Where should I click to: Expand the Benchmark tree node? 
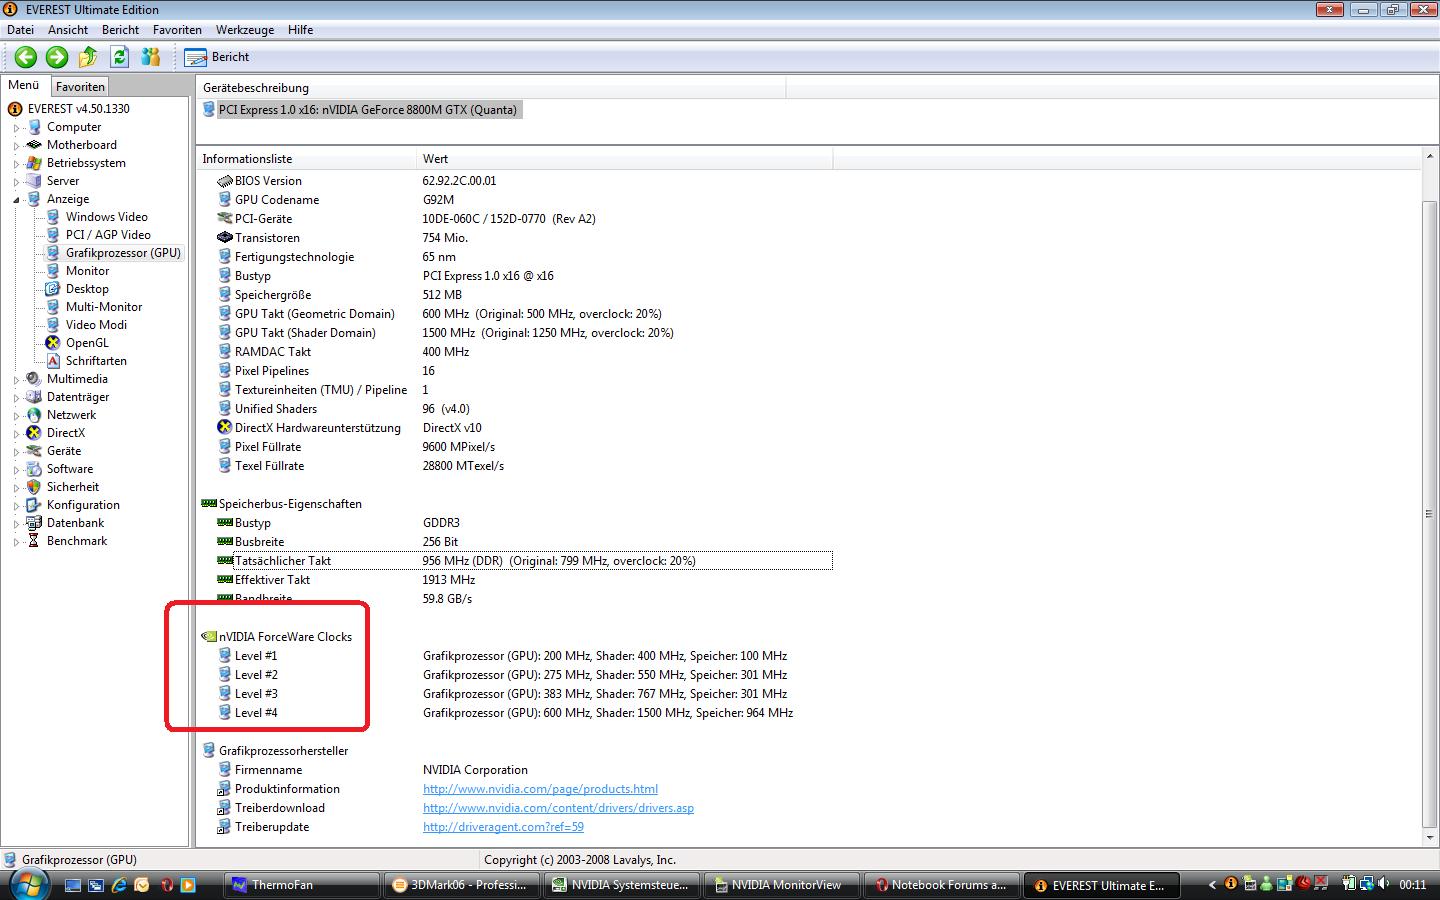[x=16, y=542]
